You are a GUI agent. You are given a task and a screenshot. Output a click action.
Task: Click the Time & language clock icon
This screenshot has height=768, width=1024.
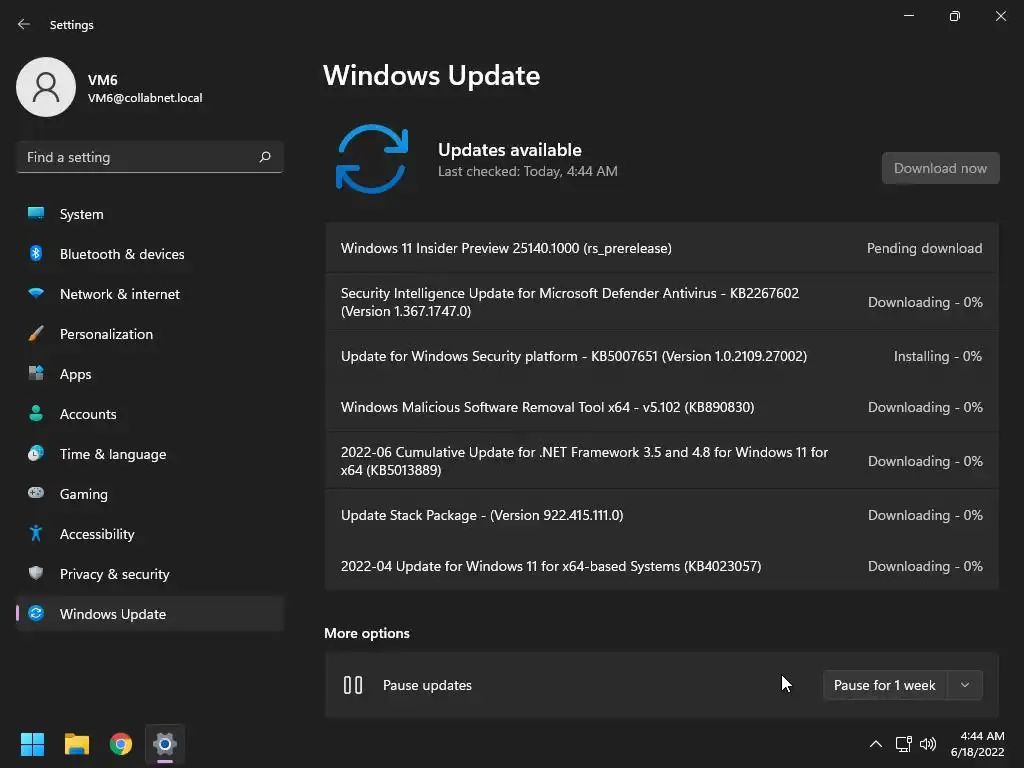click(36, 453)
